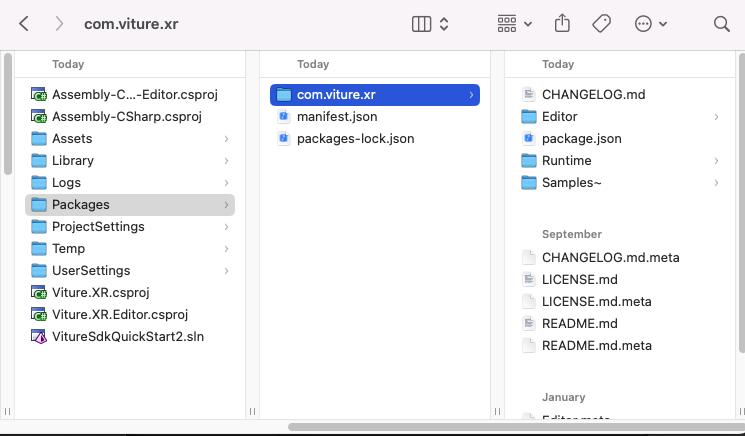Go forward with the right arrow button

tap(59, 23)
